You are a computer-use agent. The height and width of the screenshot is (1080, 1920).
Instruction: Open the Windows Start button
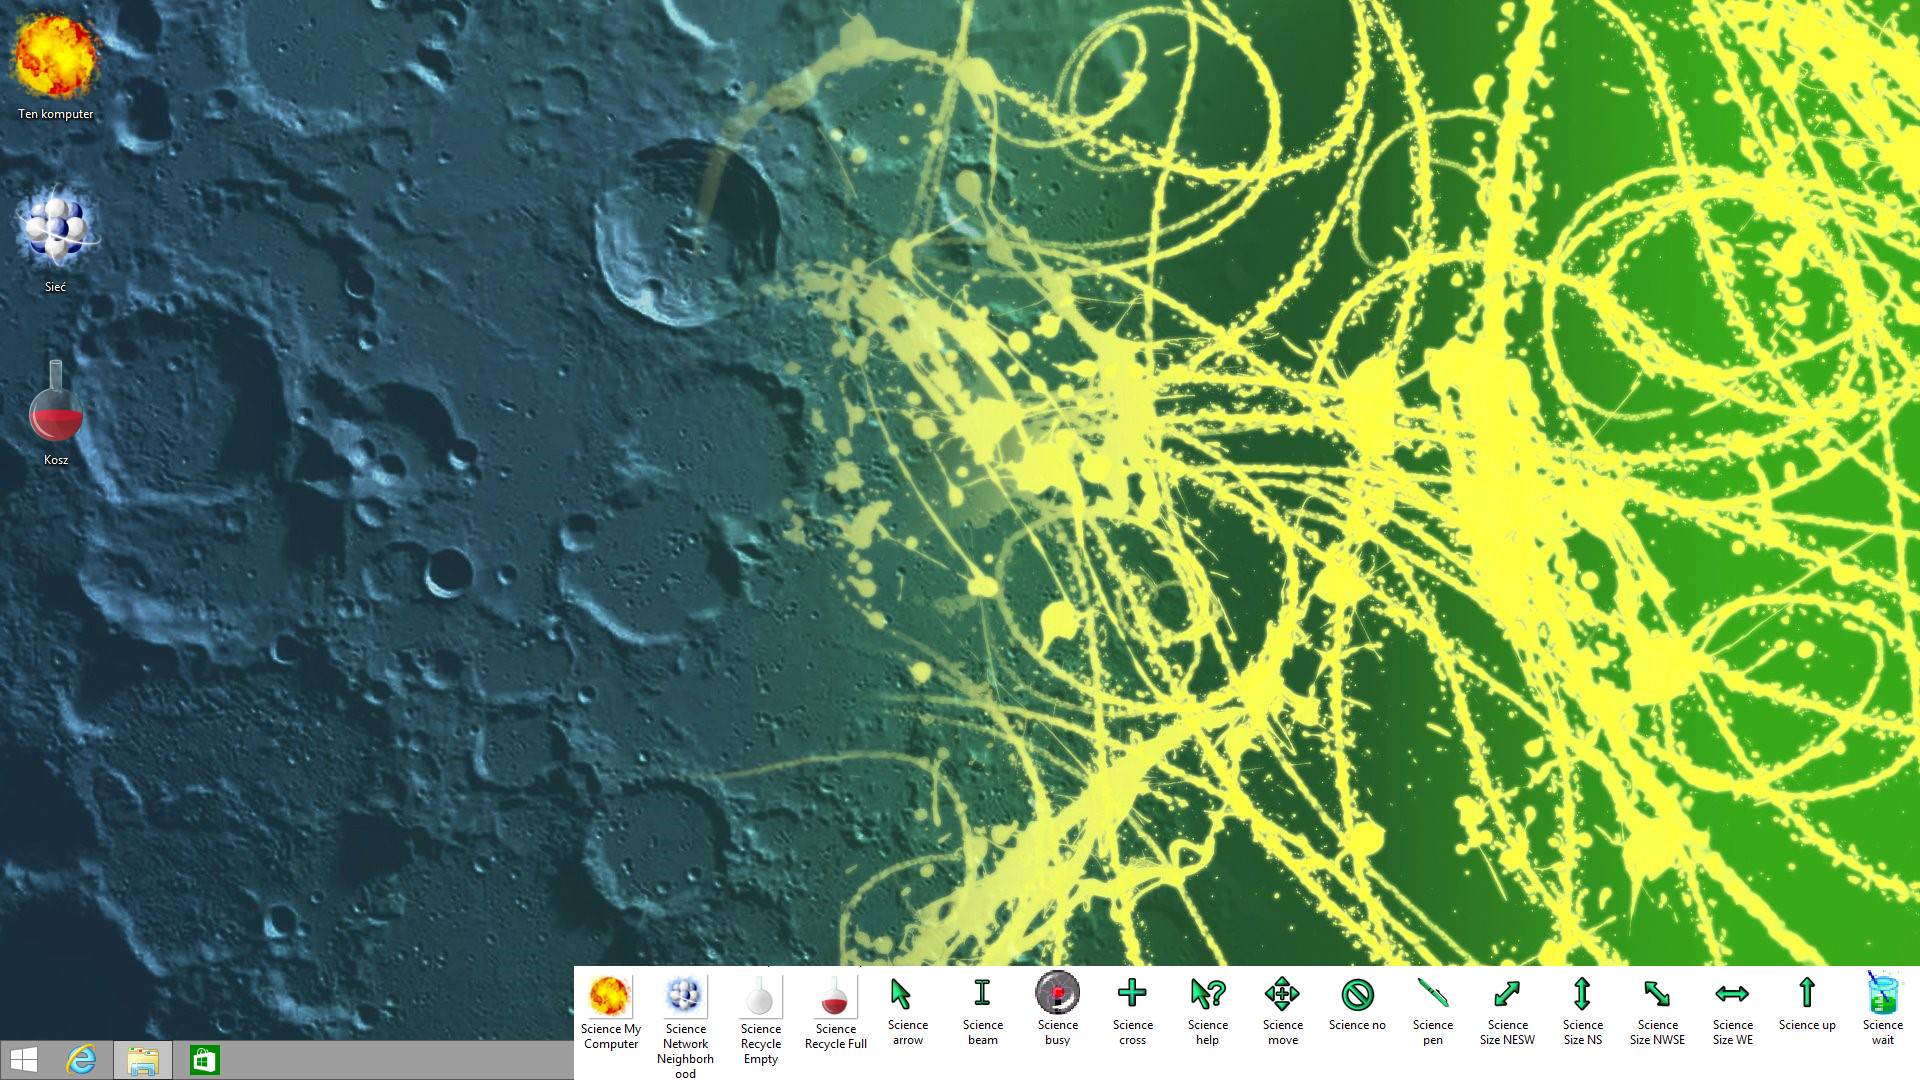(x=24, y=1060)
